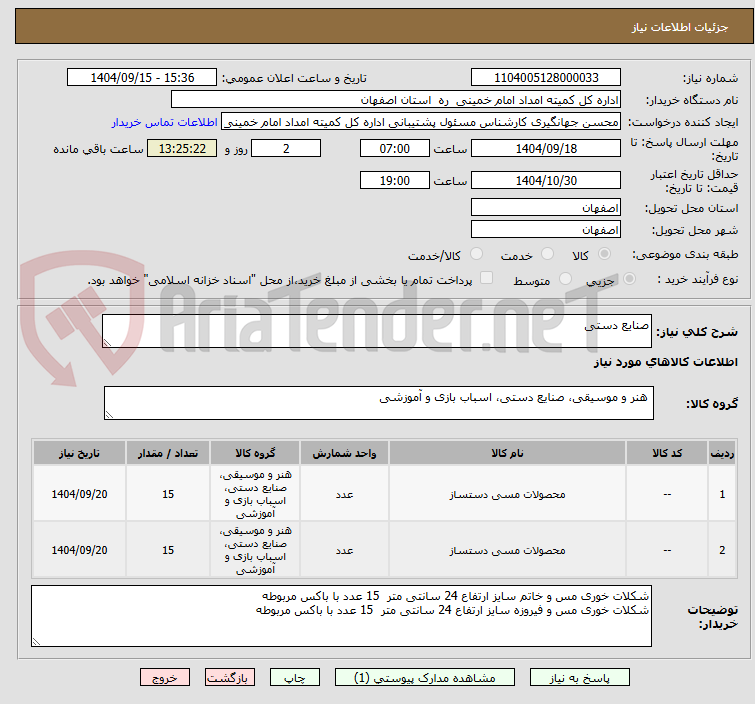Click unit 'عدد' in row 1
The height and width of the screenshot is (704, 755).
click(344, 495)
